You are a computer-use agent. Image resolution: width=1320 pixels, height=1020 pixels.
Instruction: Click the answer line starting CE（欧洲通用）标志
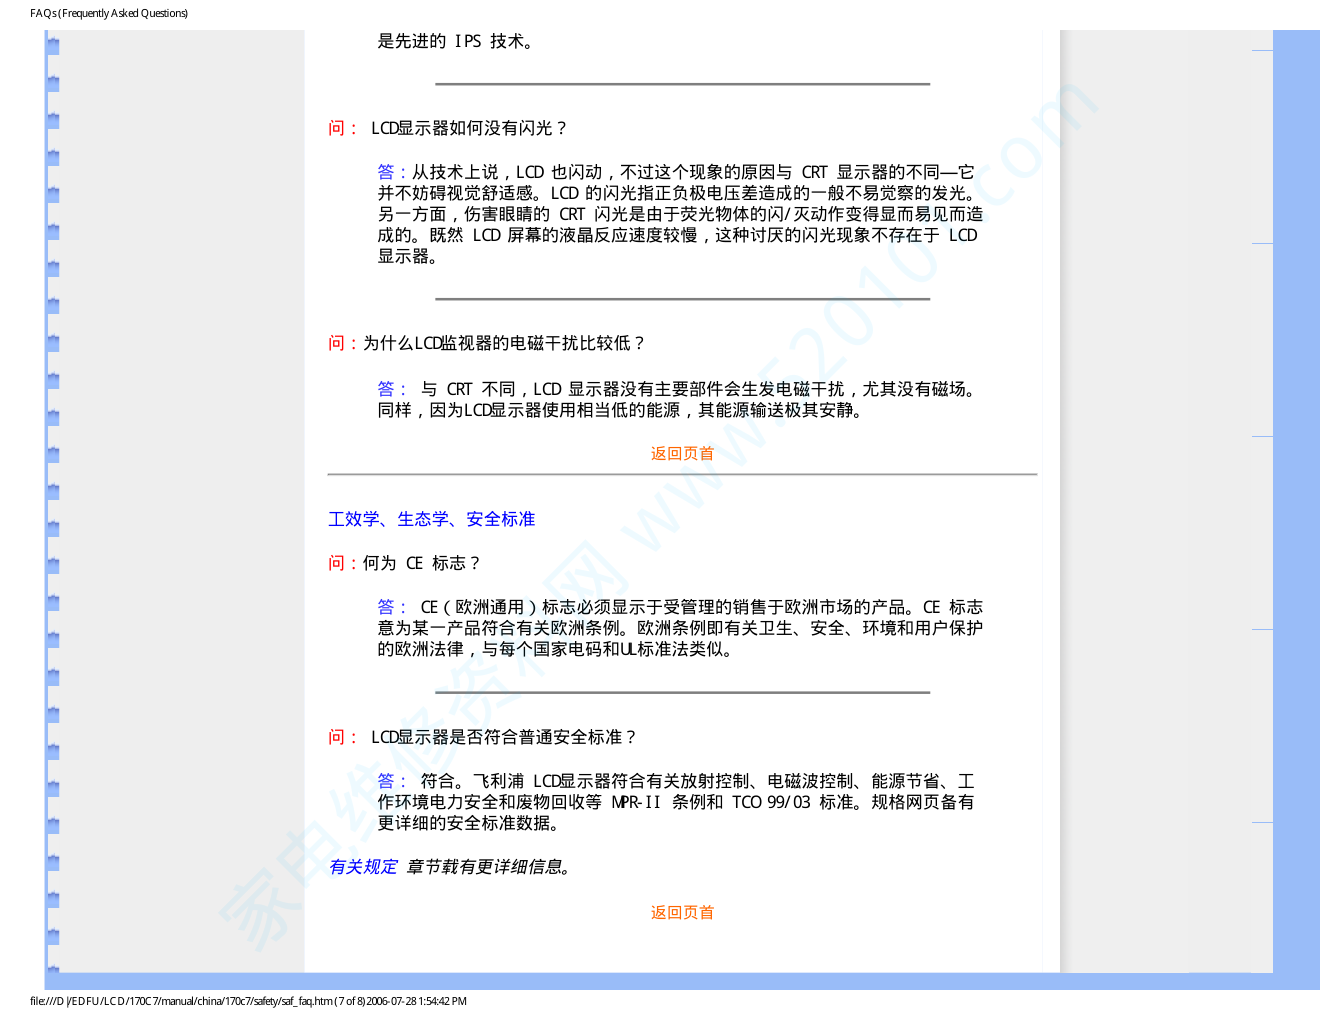pyautogui.click(x=680, y=607)
